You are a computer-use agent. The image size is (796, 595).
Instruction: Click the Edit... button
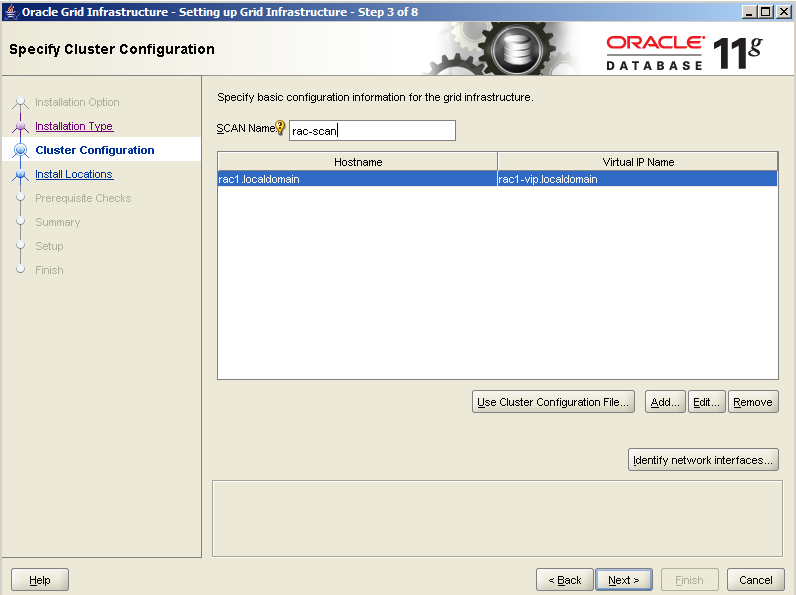(x=706, y=402)
